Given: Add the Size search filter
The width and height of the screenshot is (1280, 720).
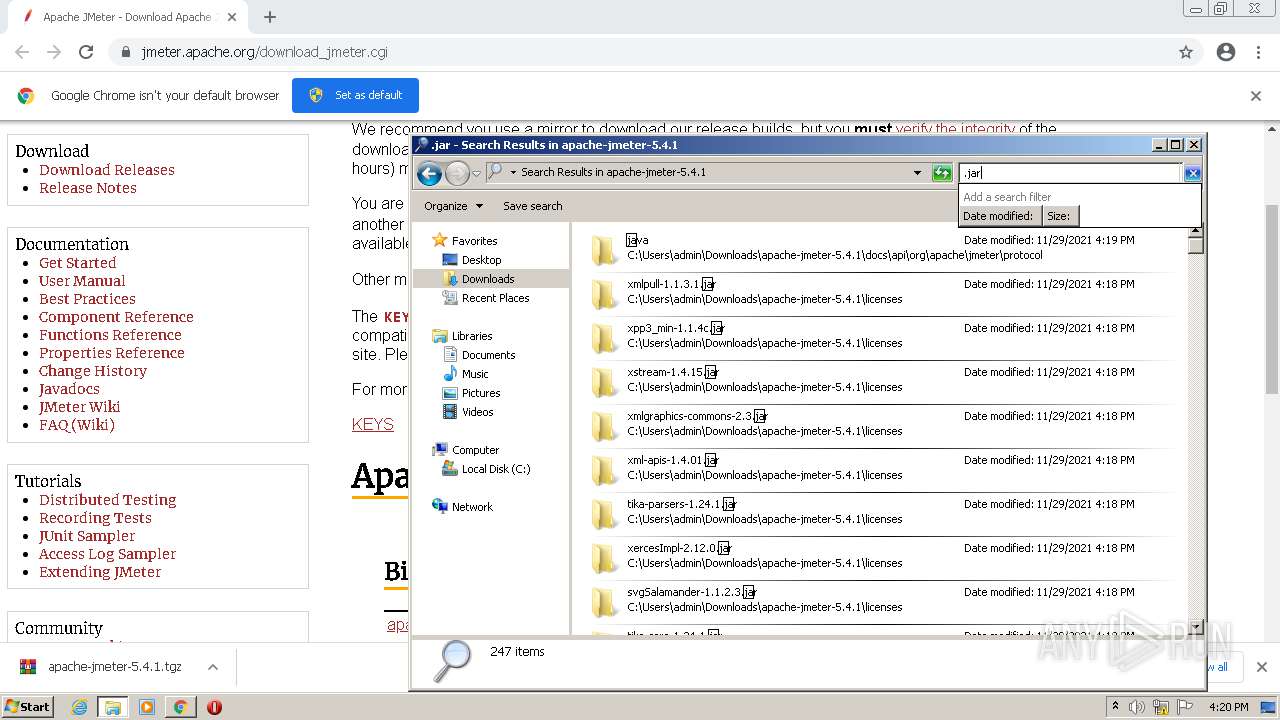Looking at the screenshot, I should click(1059, 216).
